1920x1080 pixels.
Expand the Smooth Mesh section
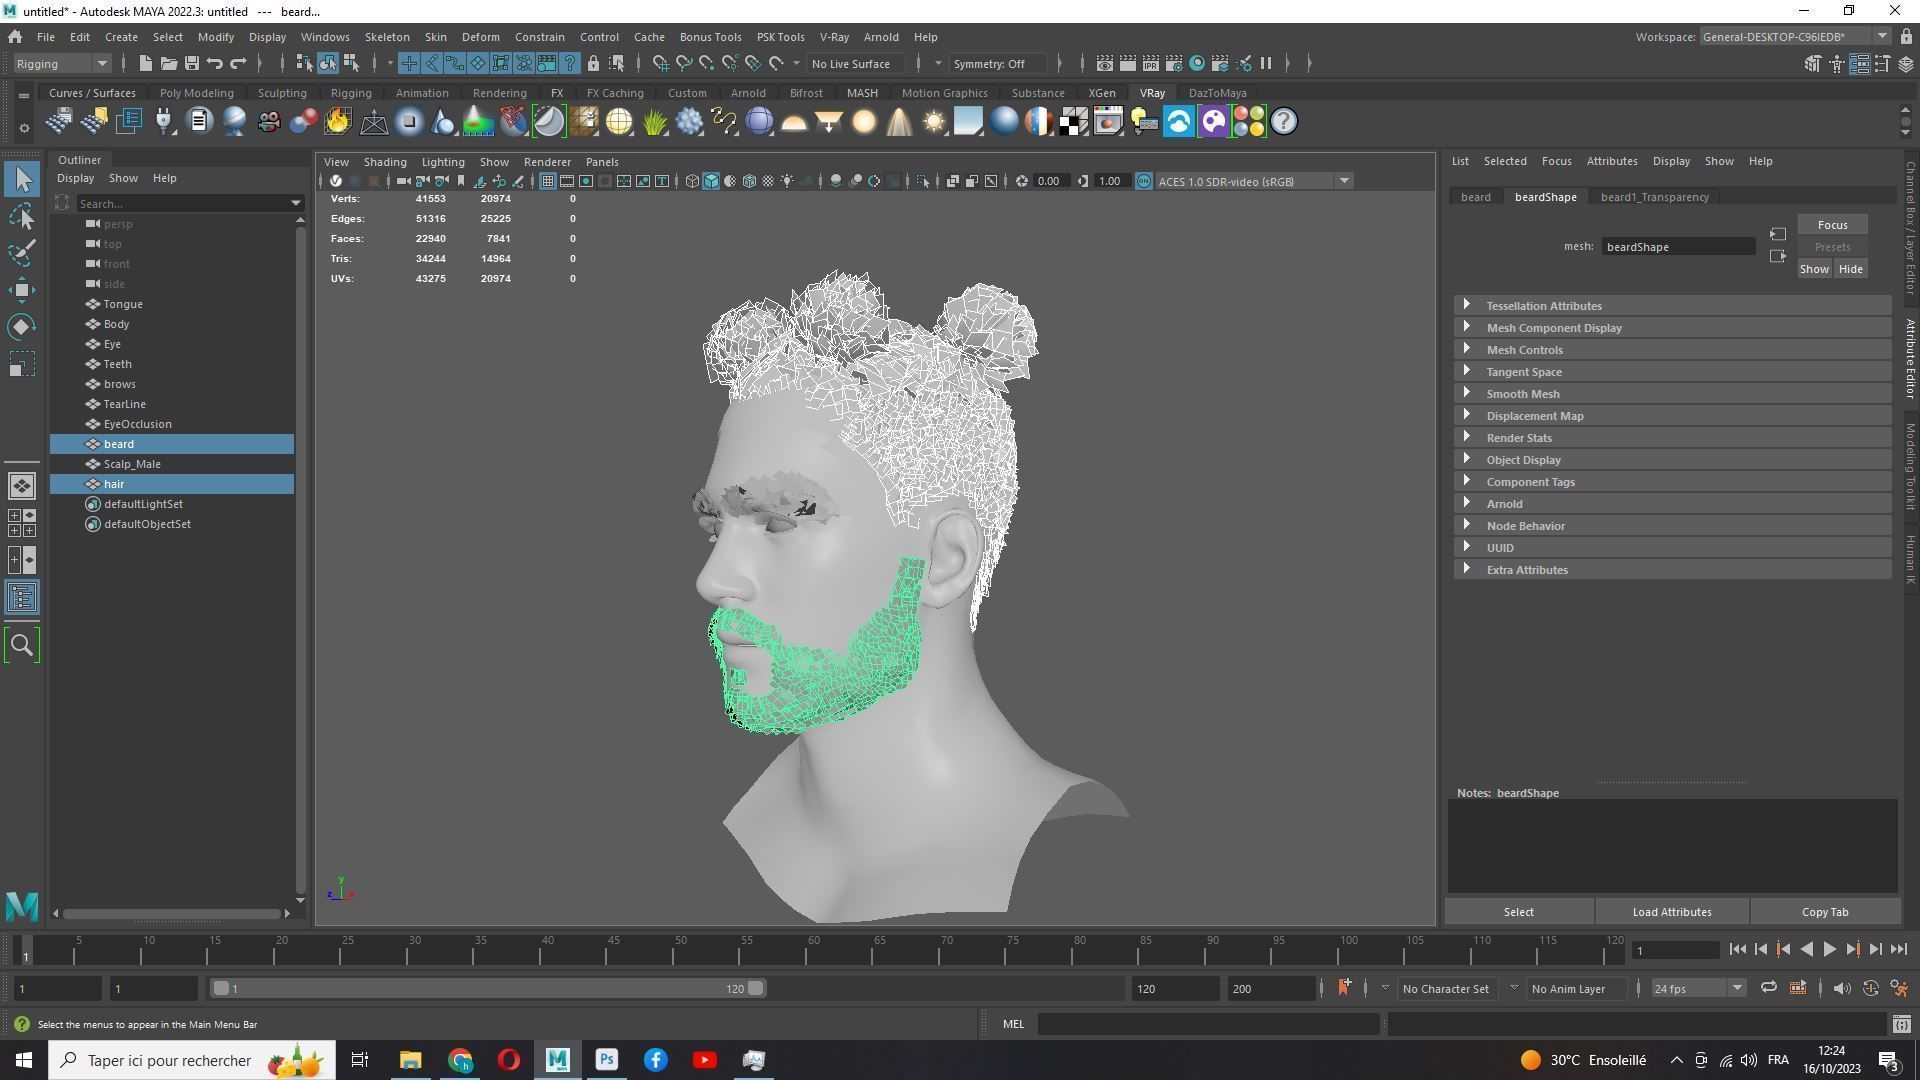click(x=1672, y=394)
